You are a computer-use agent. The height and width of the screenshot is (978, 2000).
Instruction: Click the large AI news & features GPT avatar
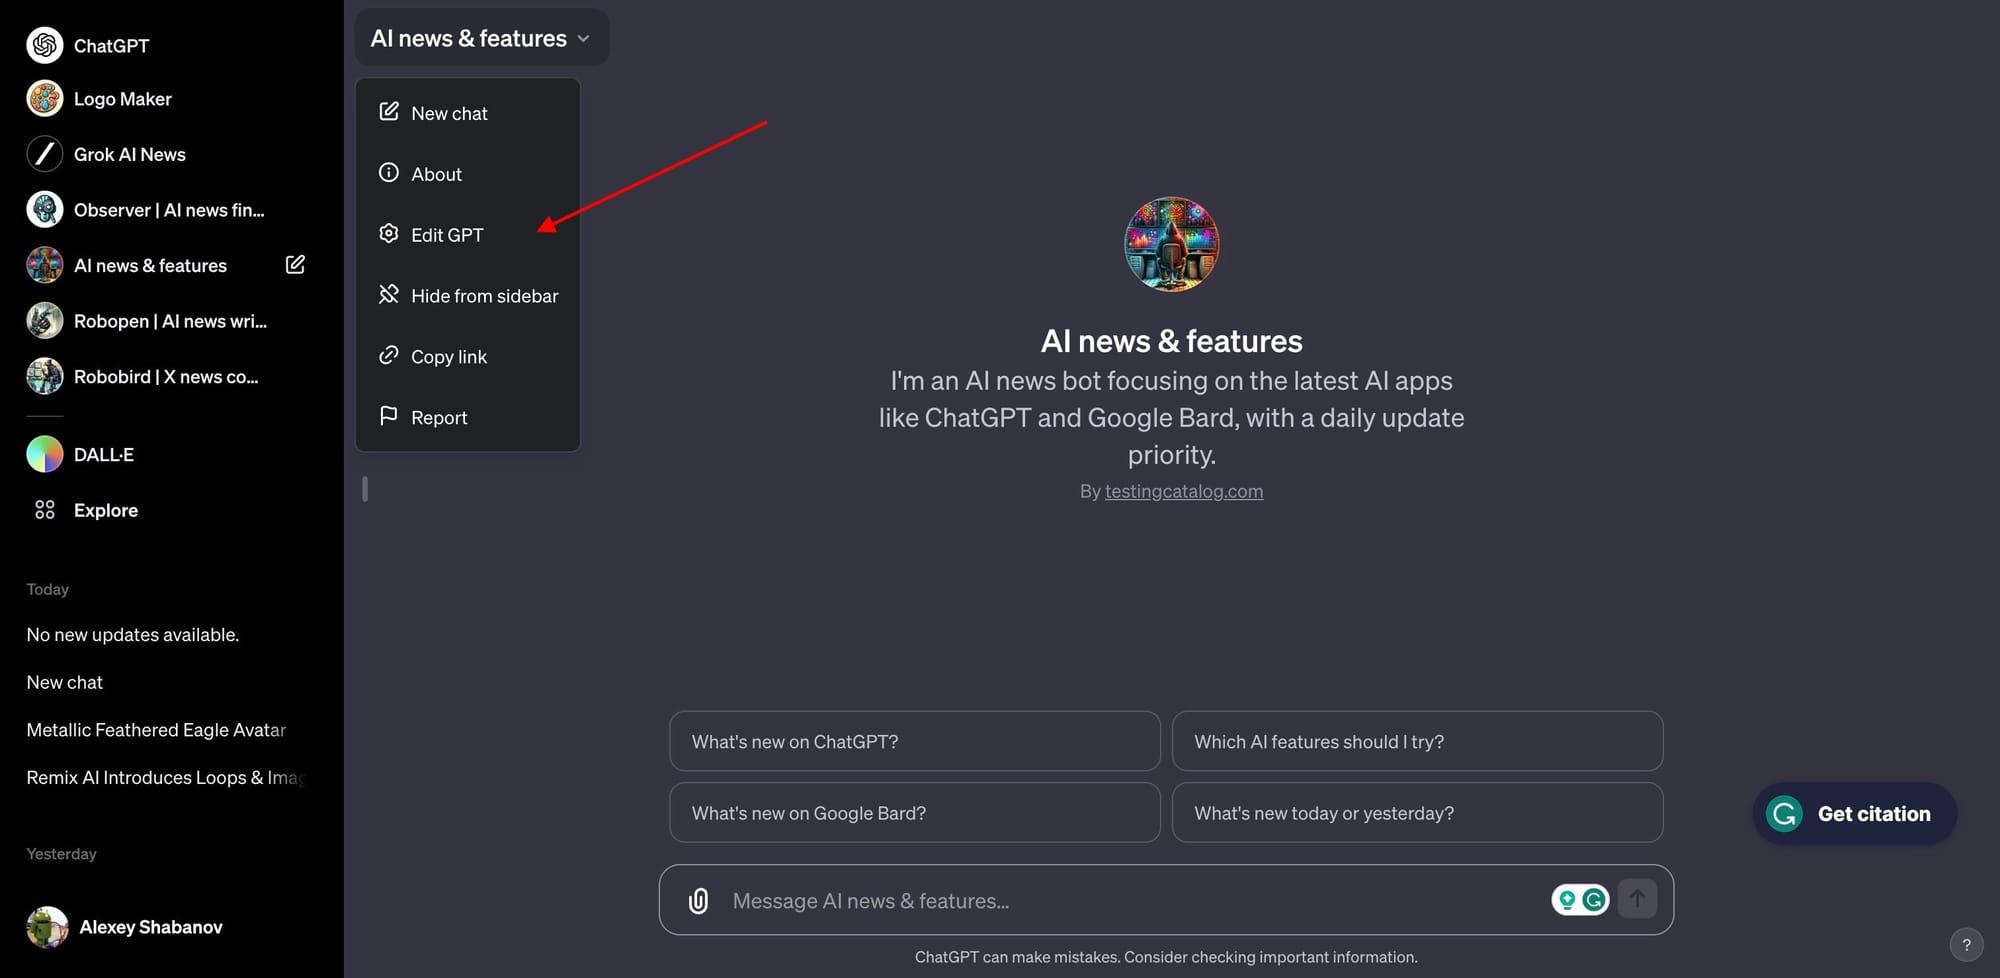[x=1172, y=244]
